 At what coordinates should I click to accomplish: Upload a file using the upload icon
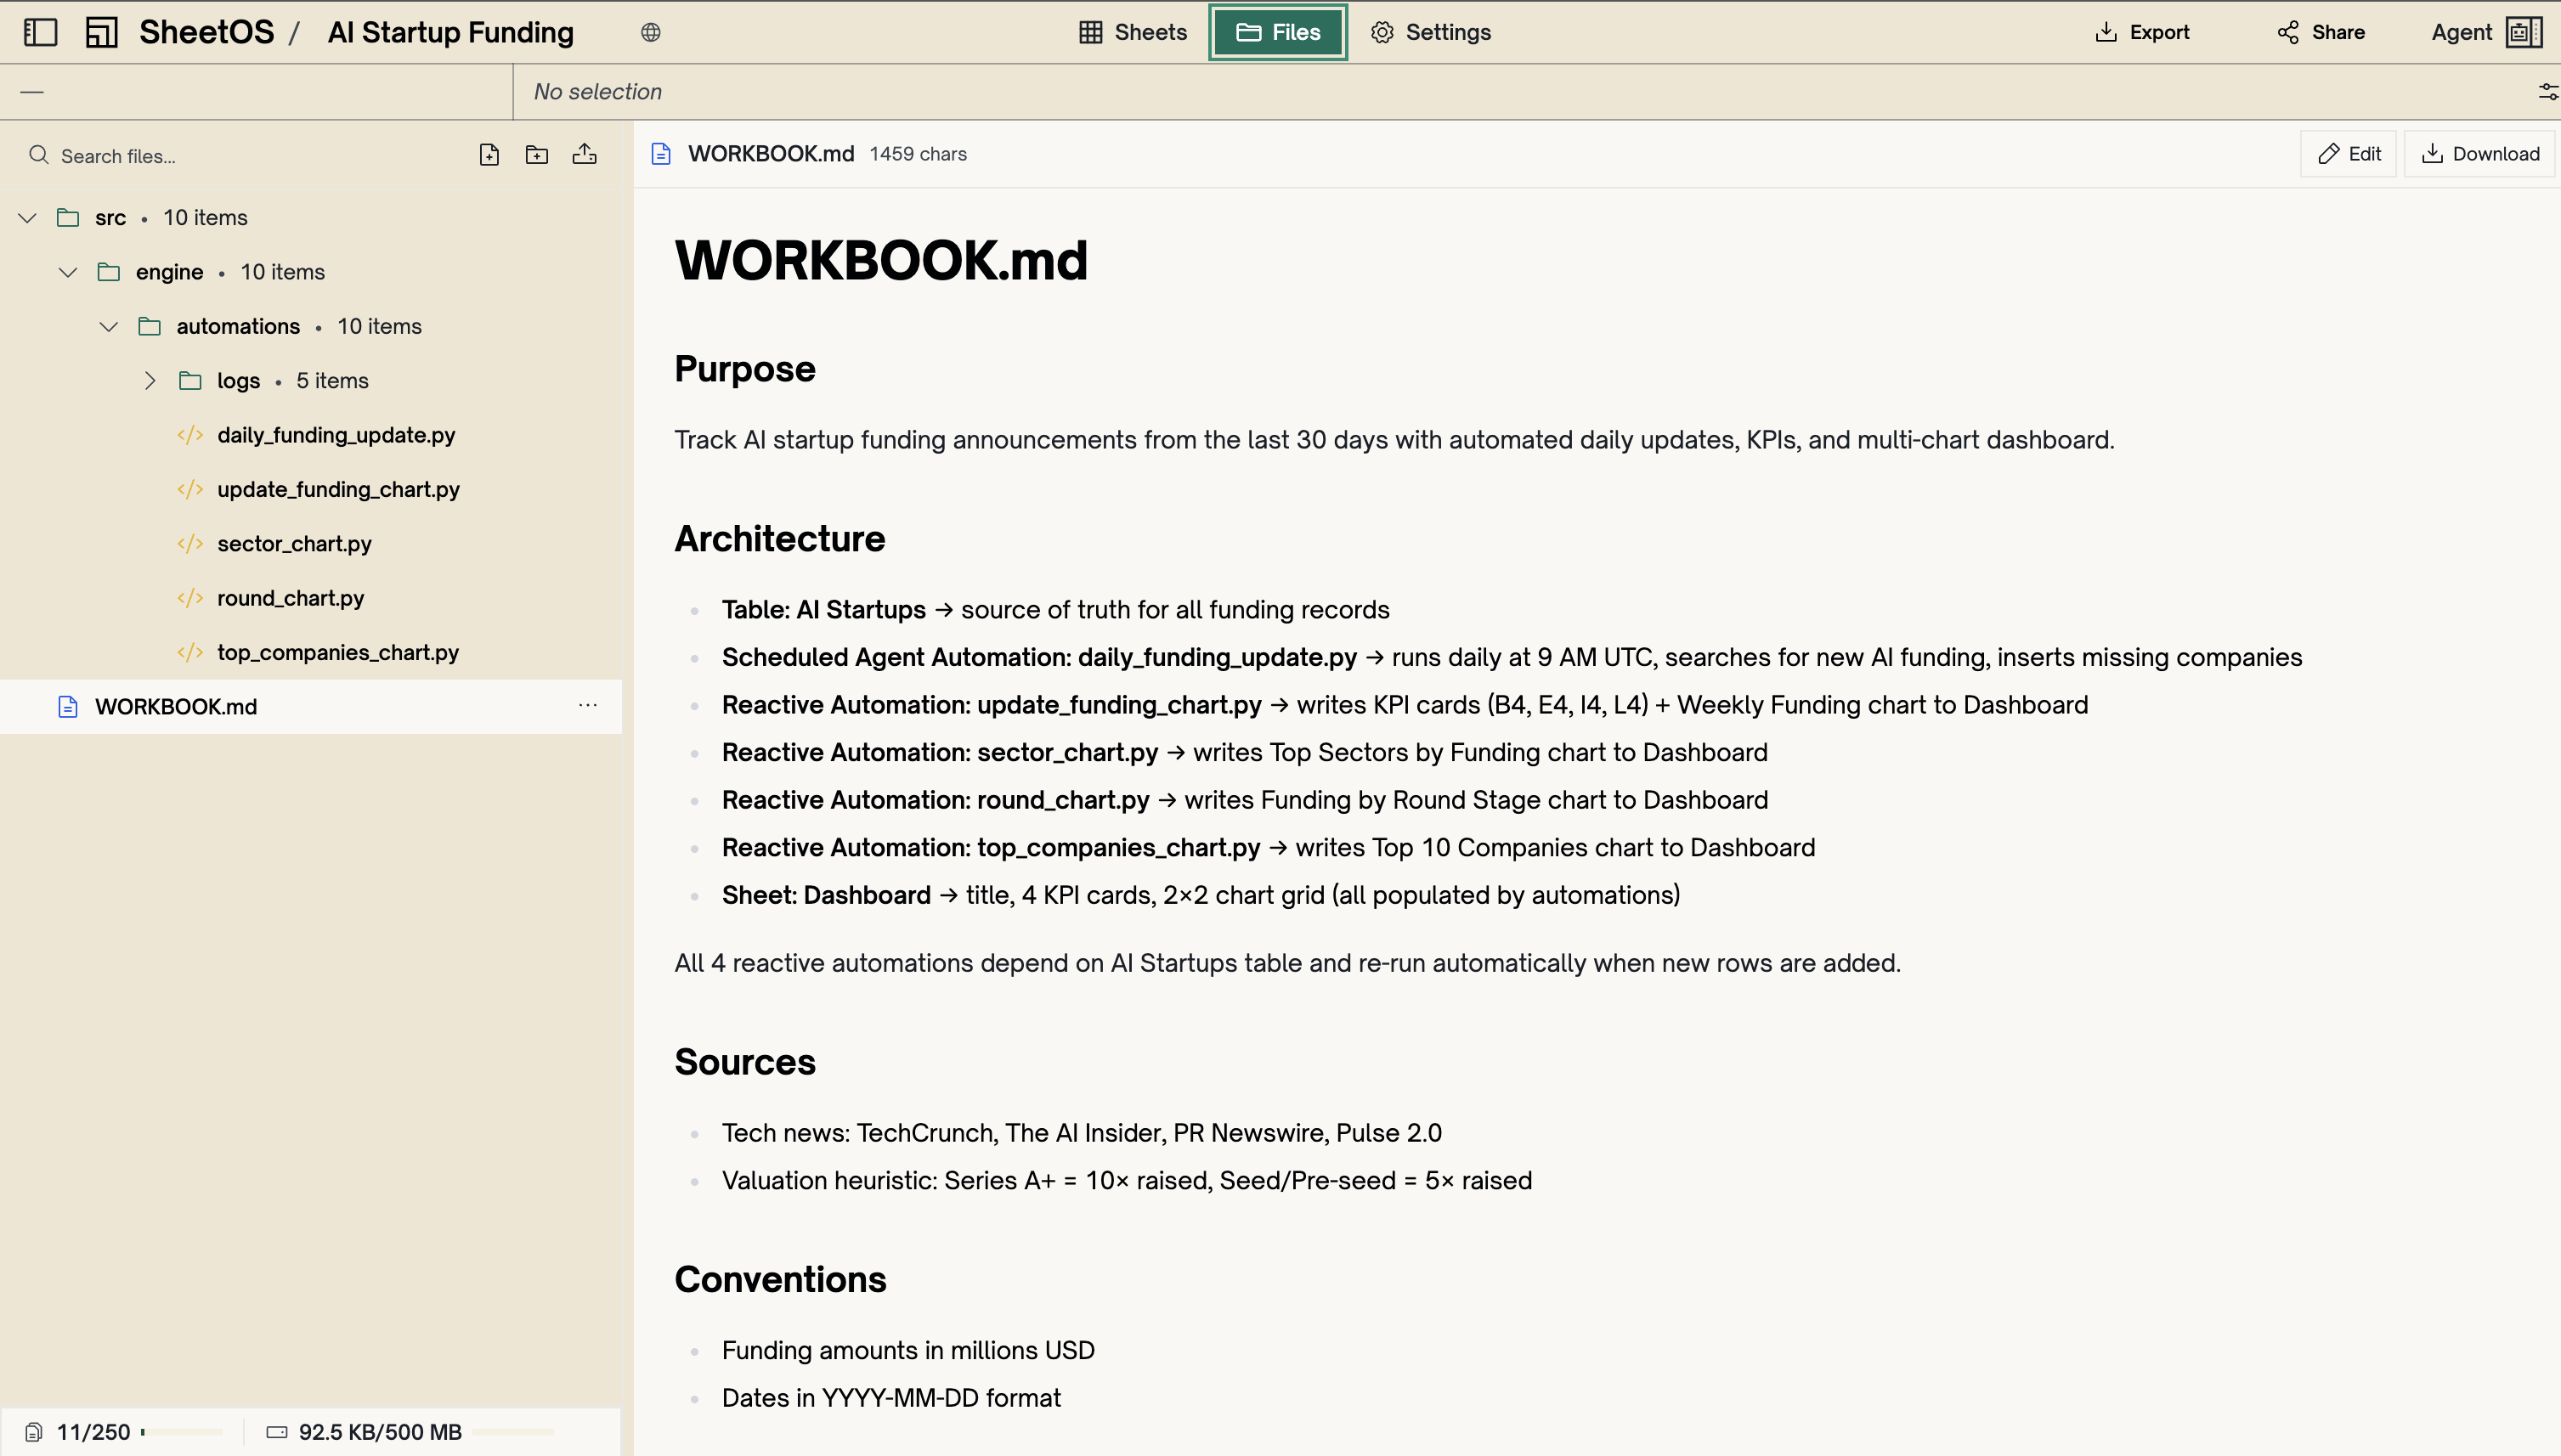[585, 155]
